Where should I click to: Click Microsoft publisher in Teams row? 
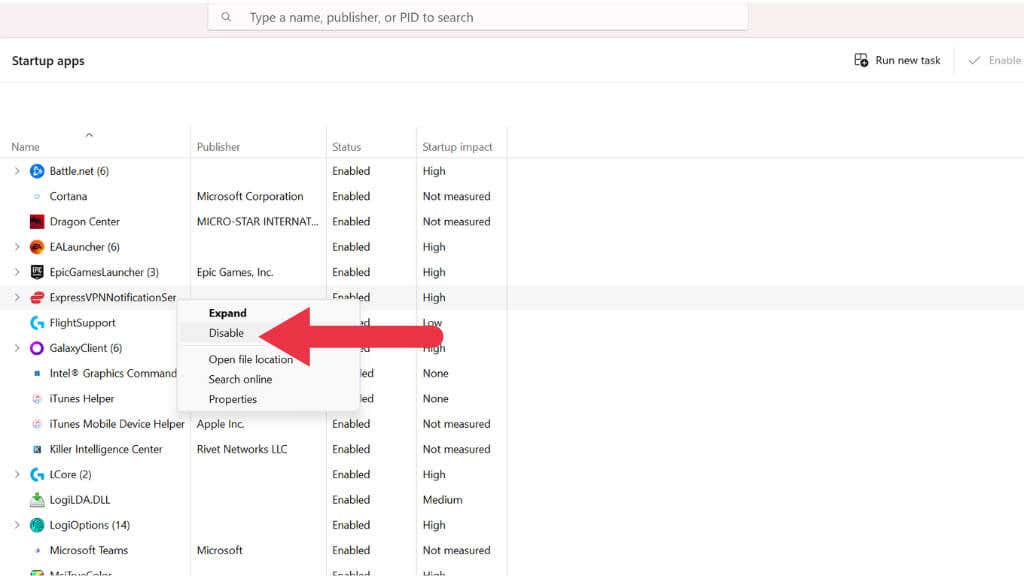(x=219, y=551)
